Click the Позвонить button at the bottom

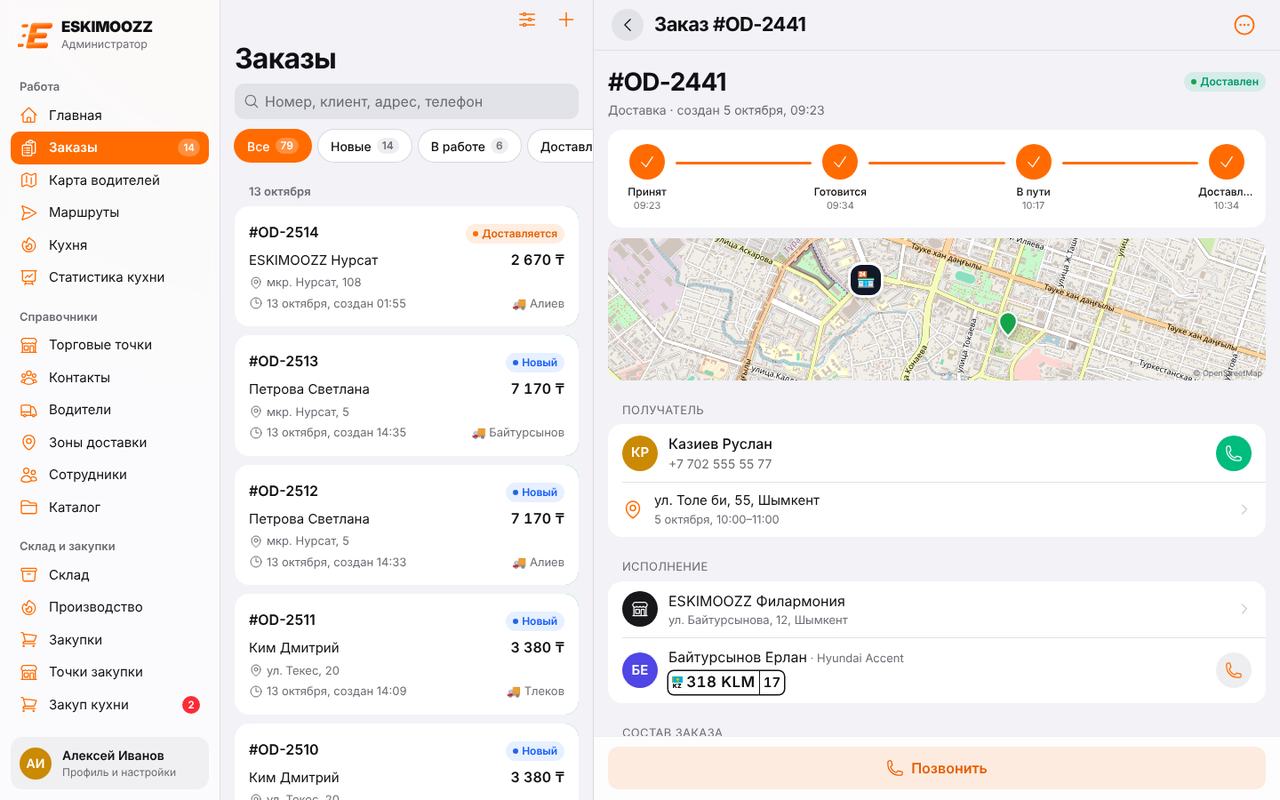[937, 768]
